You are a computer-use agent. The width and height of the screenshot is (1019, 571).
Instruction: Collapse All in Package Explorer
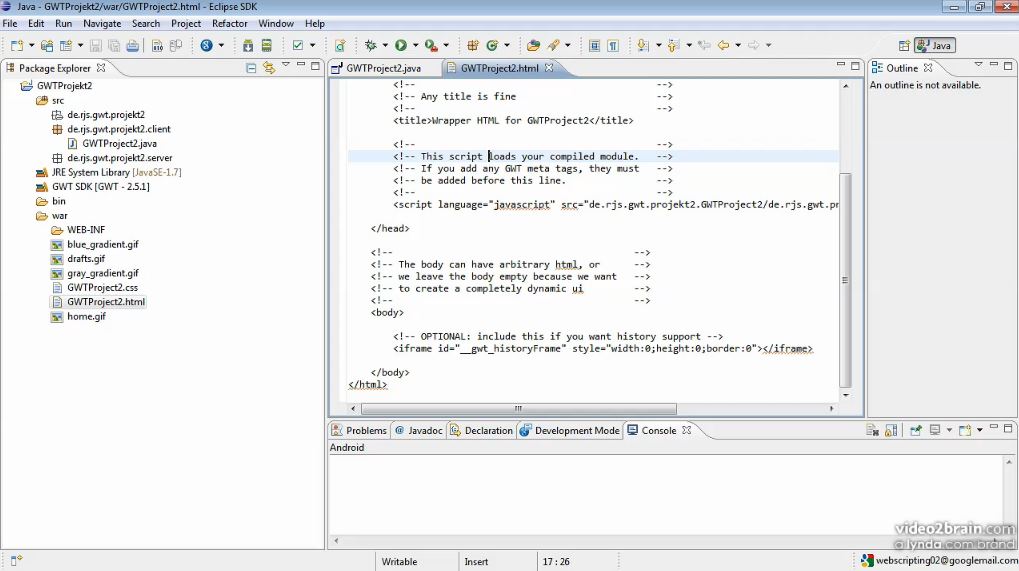[x=251, y=68]
